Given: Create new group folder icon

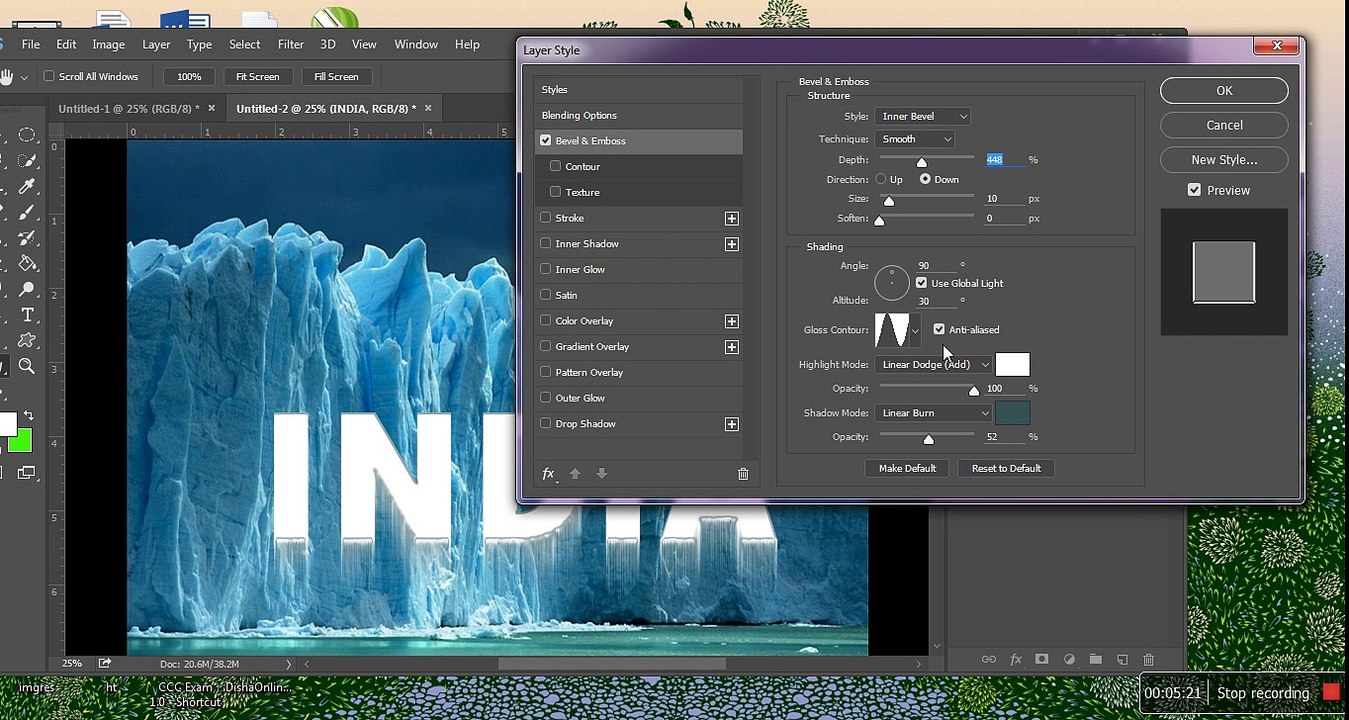Looking at the screenshot, I should (x=1096, y=660).
